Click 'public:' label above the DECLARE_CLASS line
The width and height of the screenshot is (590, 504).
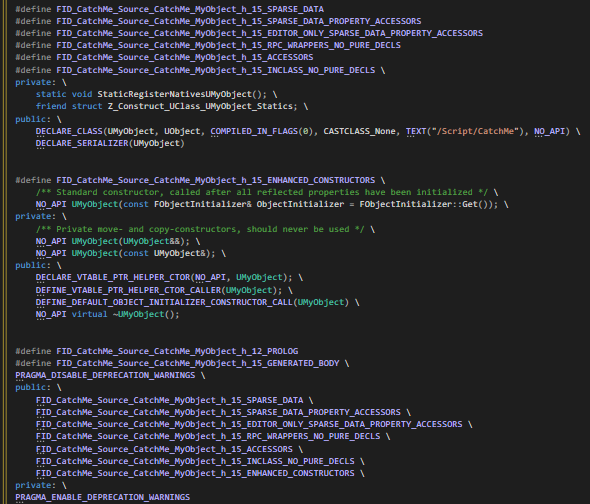tap(33, 119)
